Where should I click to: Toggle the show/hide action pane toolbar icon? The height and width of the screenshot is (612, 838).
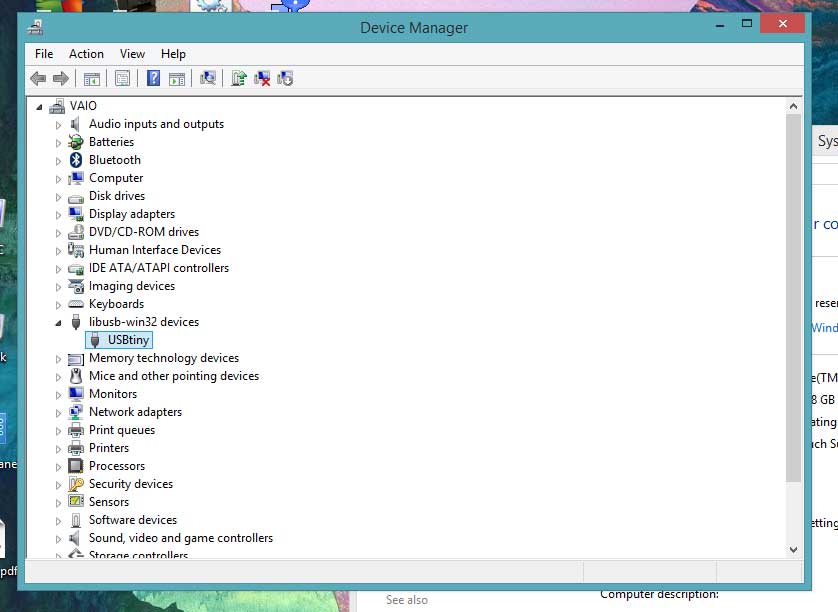[177, 79]
